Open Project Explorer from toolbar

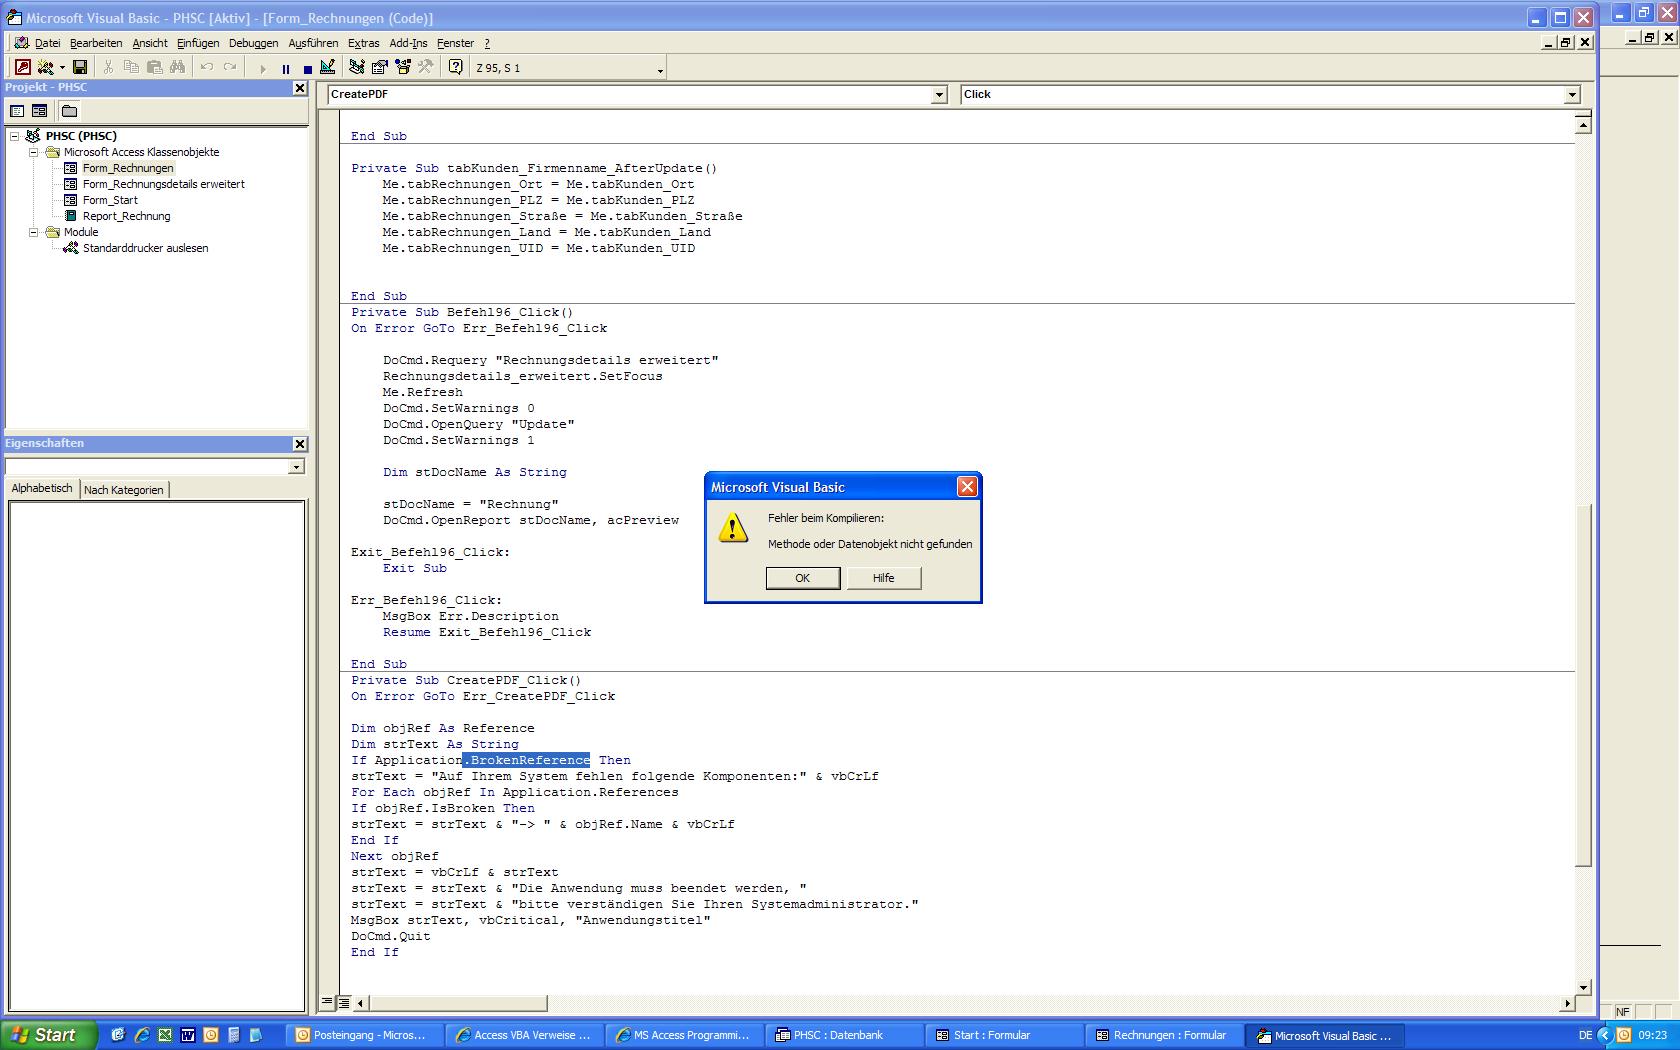point(357,68)
